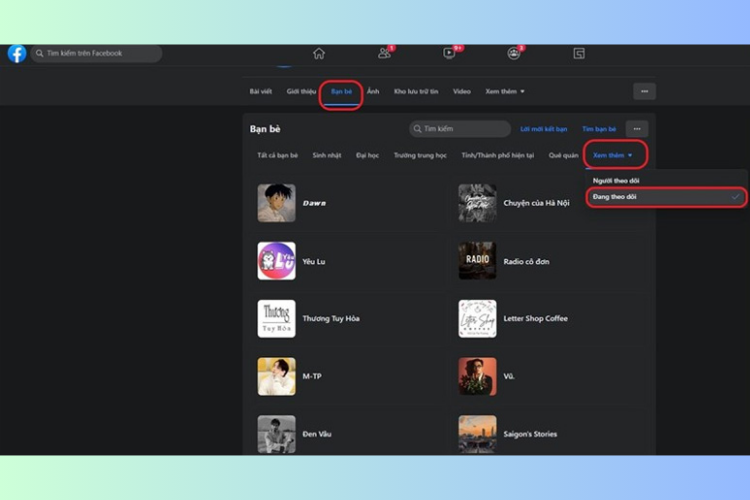Expand 'Xem thêm' in the profile tab bar

[x=502, y=91]
